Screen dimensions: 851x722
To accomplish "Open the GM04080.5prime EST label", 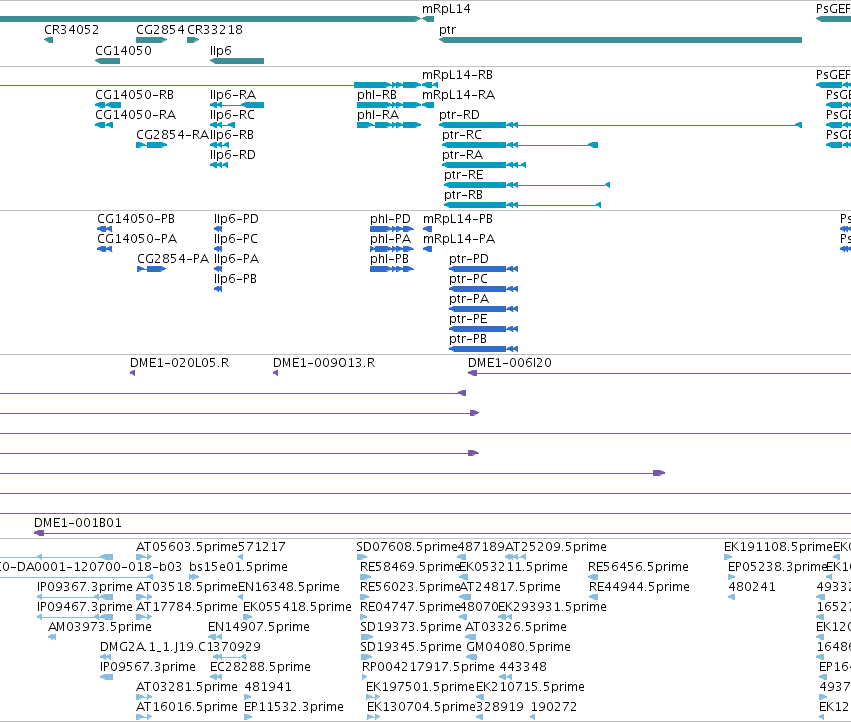I will [x=518, y=648].
